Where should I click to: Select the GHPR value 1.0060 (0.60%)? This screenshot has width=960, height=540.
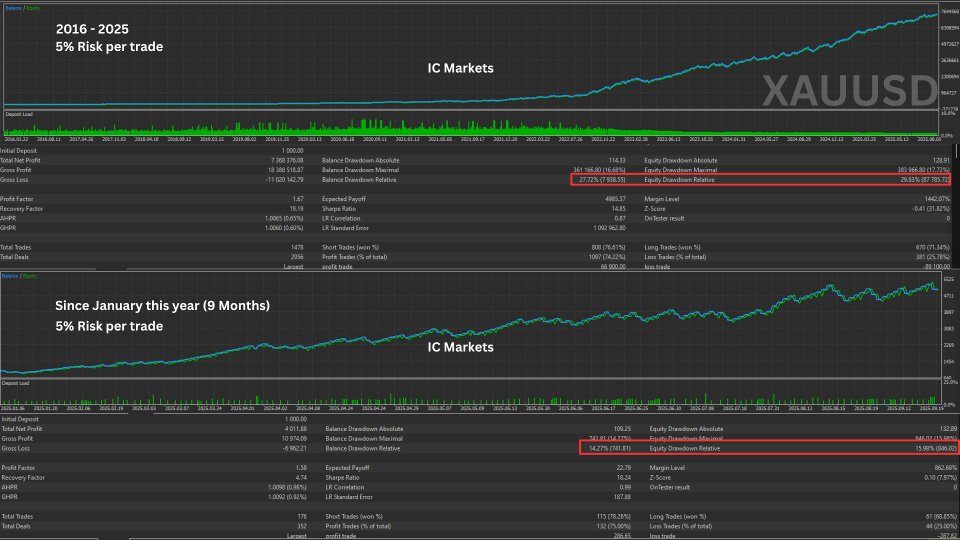[284, 228]
